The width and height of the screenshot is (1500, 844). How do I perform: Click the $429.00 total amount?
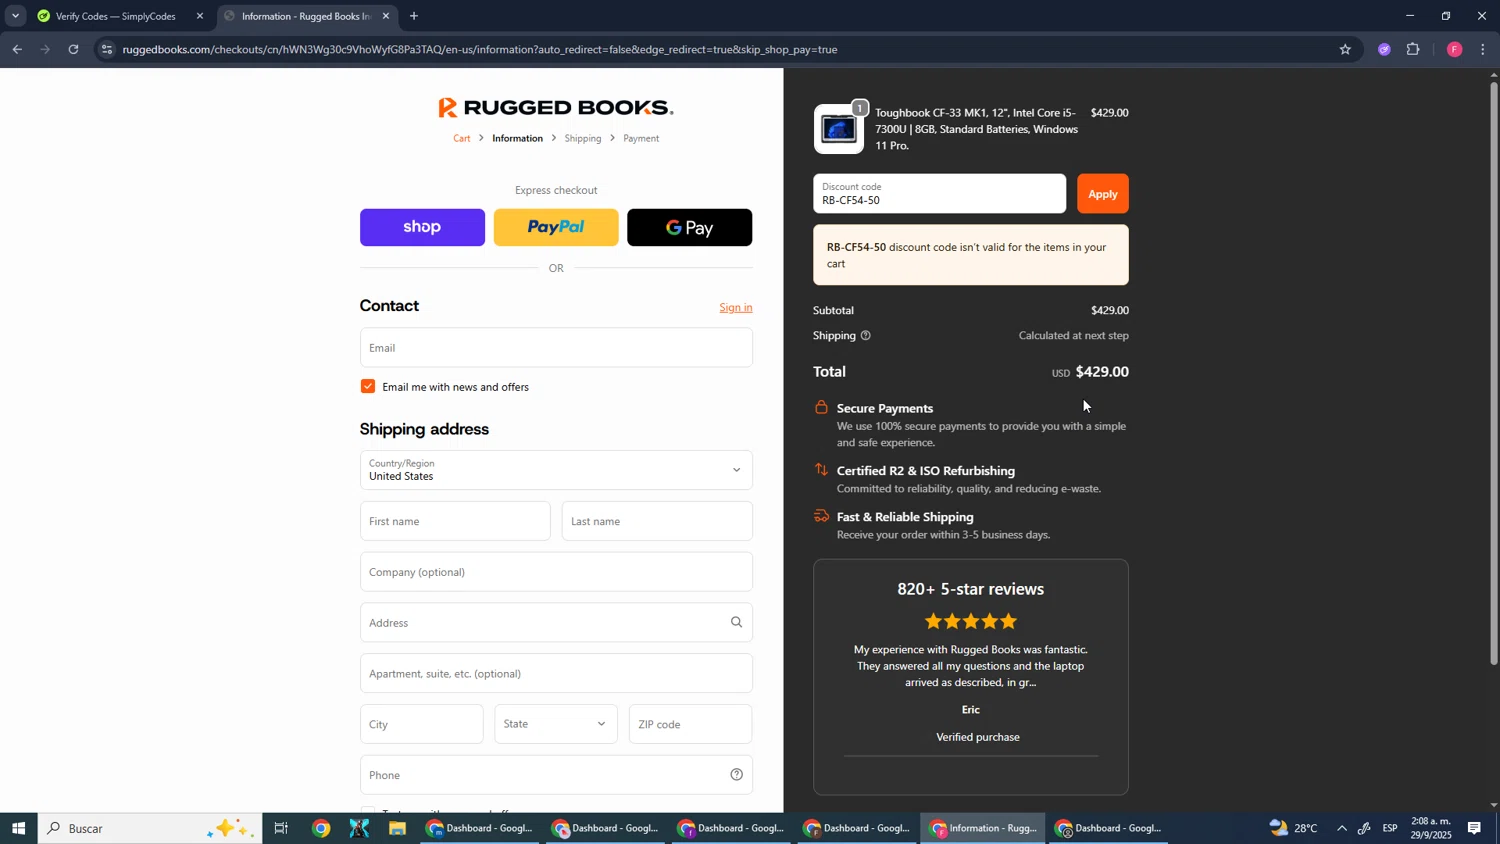(x=1102, y=372)
